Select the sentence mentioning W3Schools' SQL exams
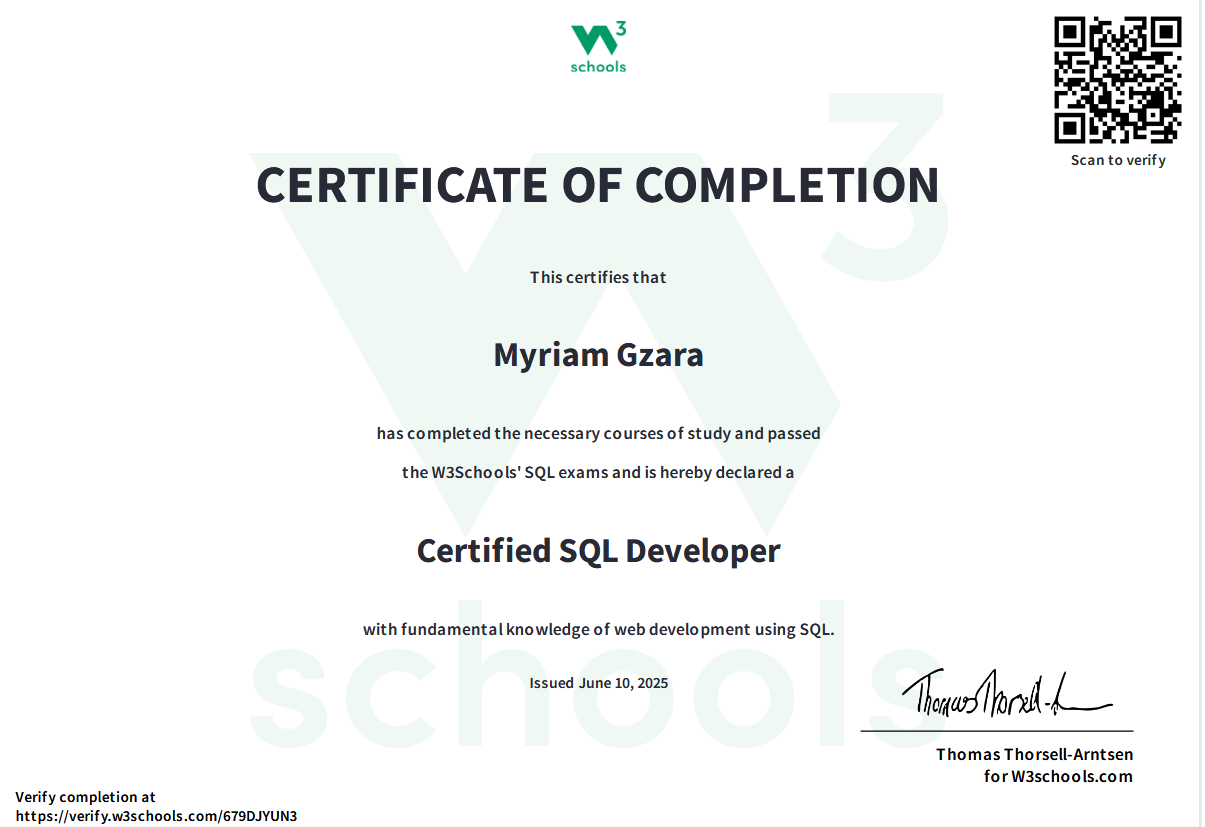The height and width of the screenshot is (827, 1205). coord(599,471)
